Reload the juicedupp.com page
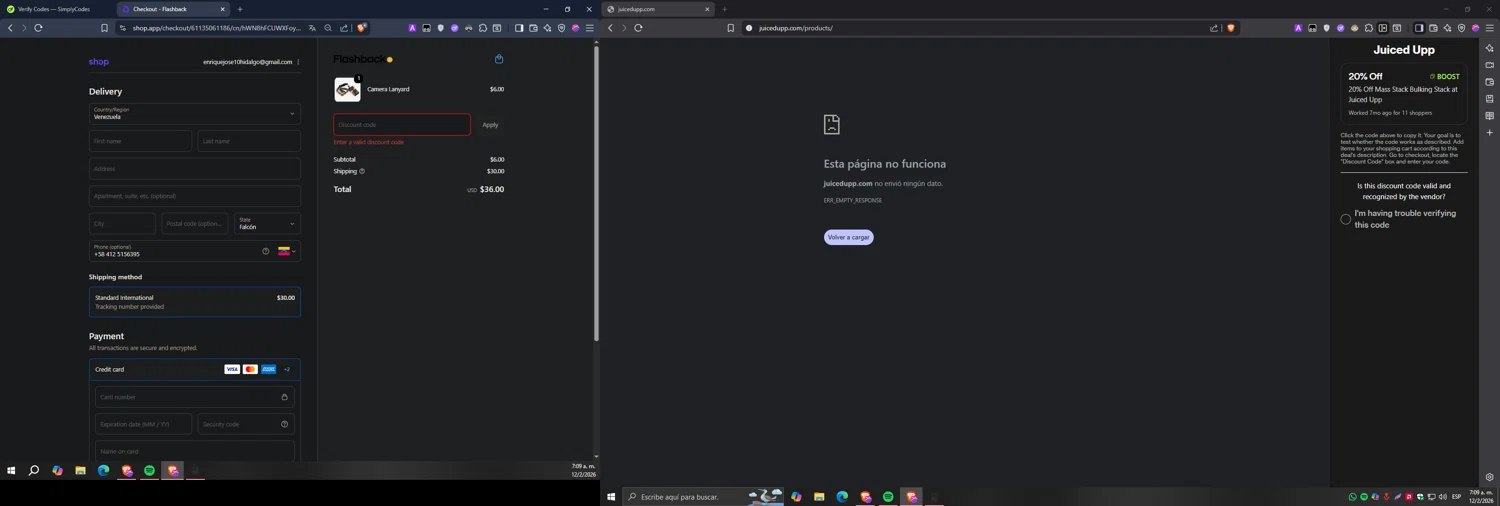 [638, 28]
